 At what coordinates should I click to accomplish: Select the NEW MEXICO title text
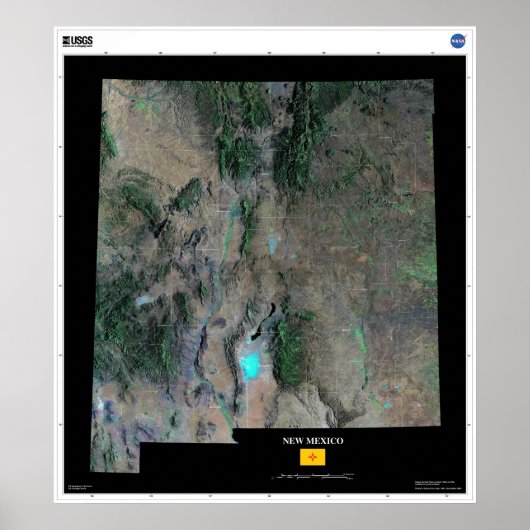[313, 441]
